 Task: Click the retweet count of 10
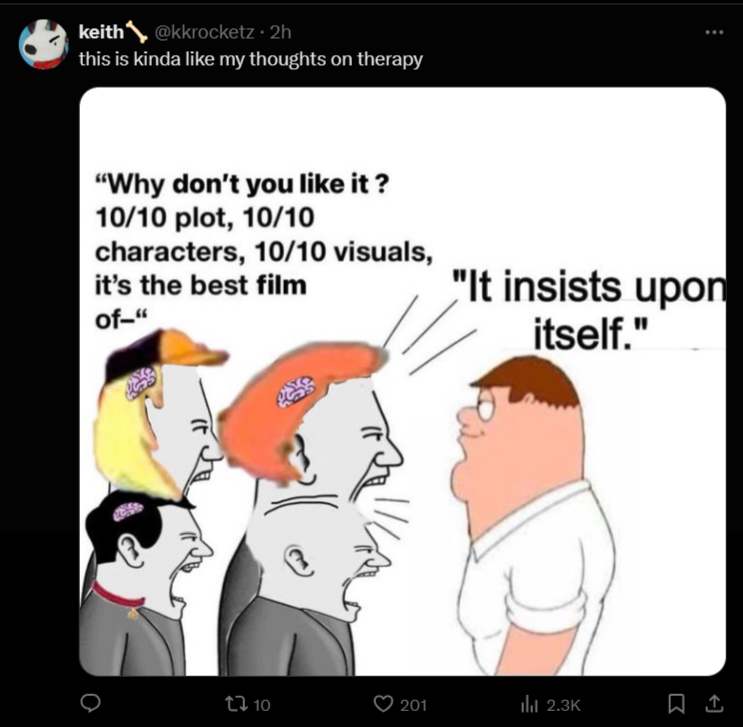262,705
